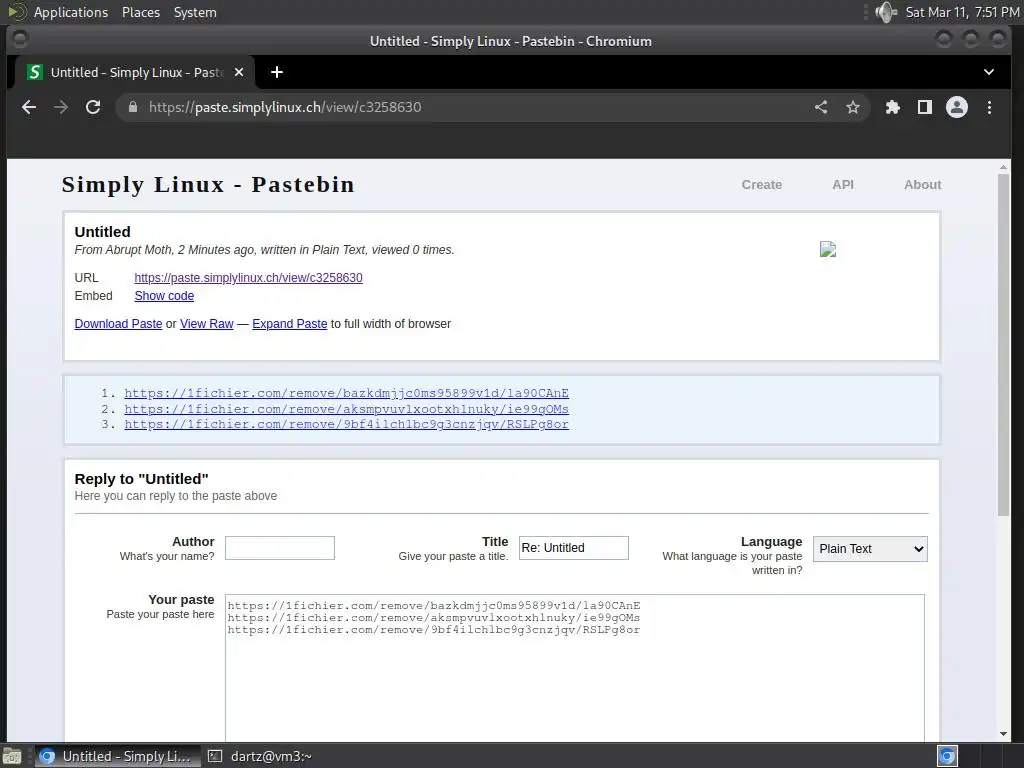Image resolution: width=1024 pixels, height=768 pixels.
Task: Click the workspace switcher icon in the bottom-right panel
Action: 947,756
